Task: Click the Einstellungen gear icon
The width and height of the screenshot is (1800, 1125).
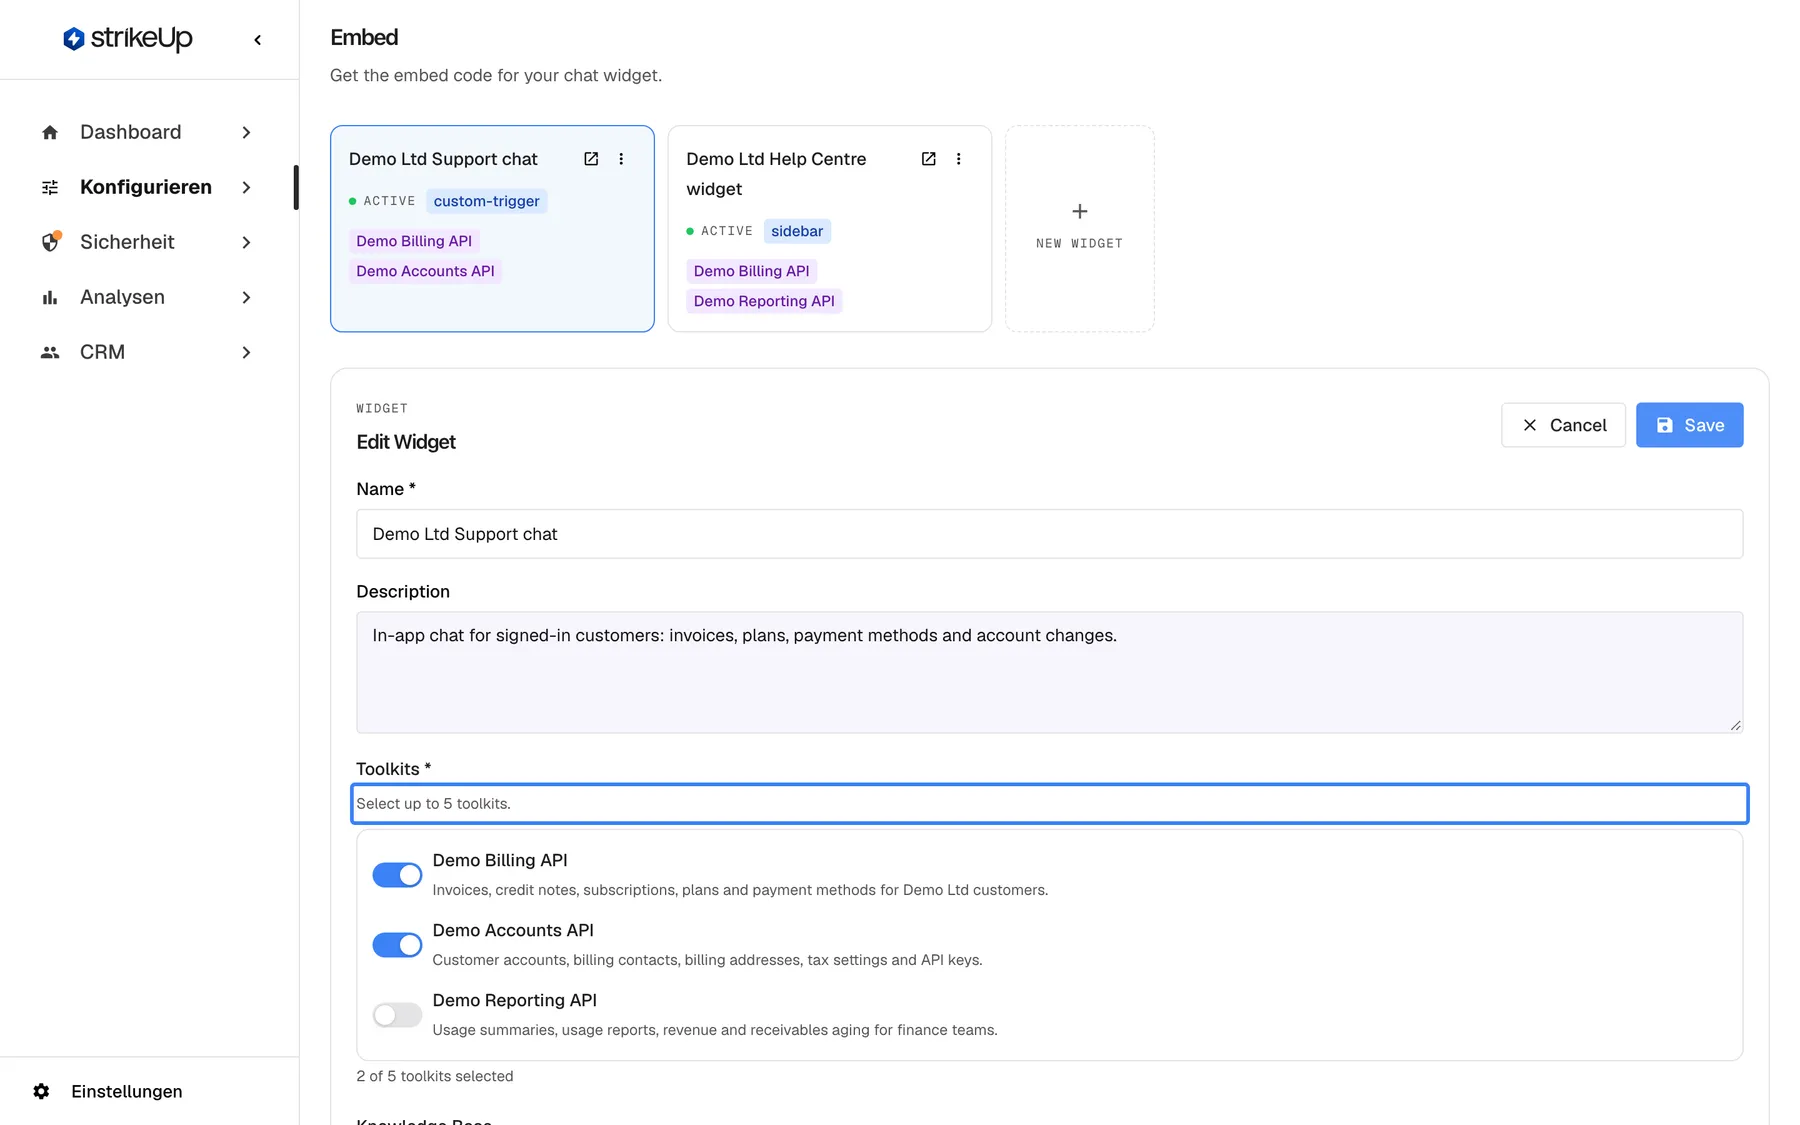Action: pyautogui.click(x=41, y=1091)
